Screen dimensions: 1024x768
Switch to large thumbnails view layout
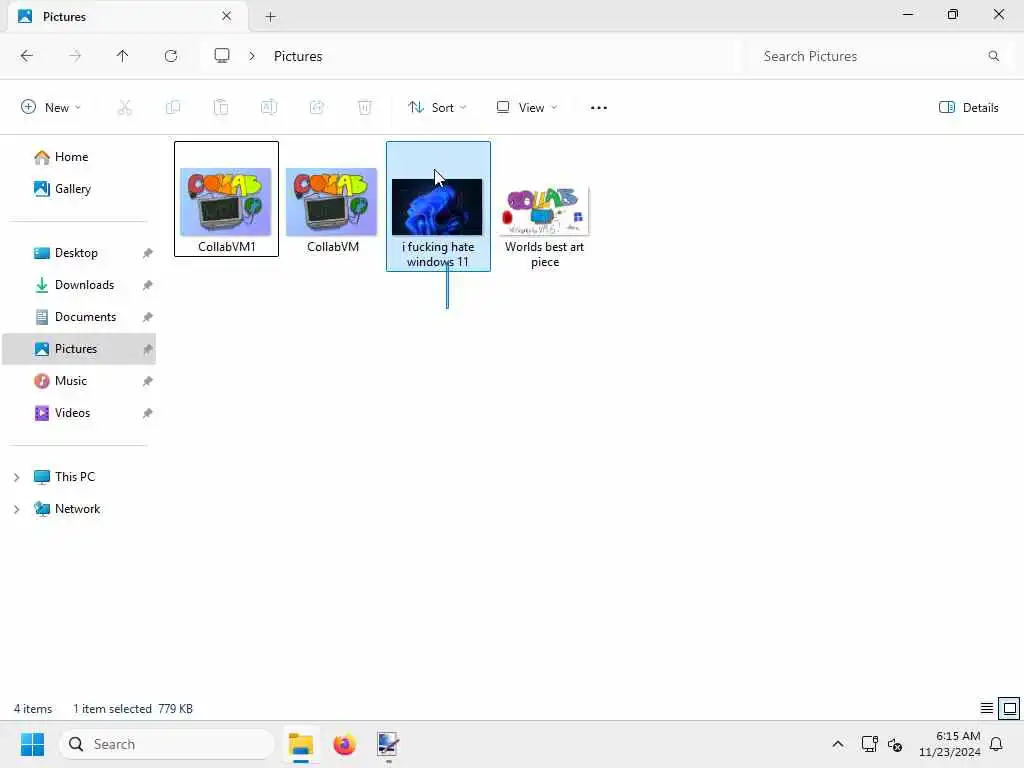click(x=1010, y=708)
